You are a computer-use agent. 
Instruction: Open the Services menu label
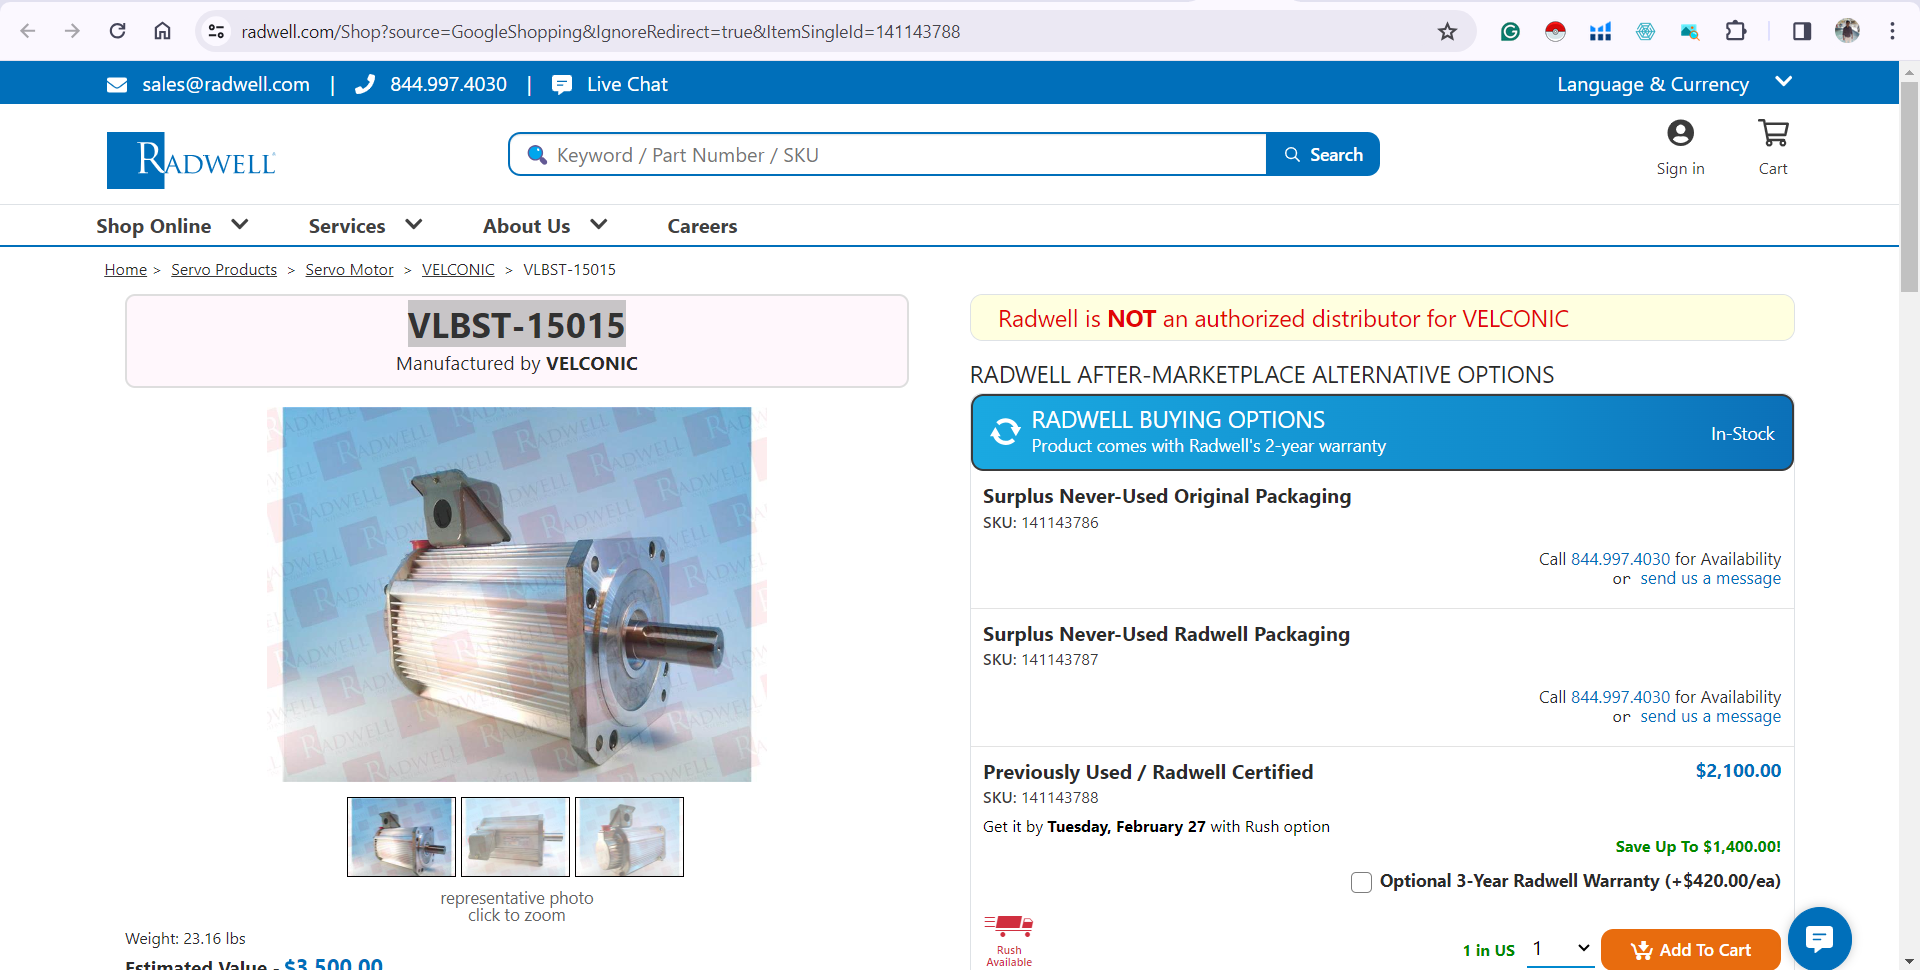347,226
